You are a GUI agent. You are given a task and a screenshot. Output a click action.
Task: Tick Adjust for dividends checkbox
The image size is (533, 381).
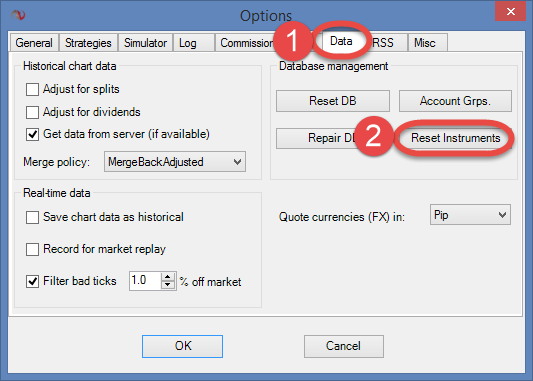(32, 112)
